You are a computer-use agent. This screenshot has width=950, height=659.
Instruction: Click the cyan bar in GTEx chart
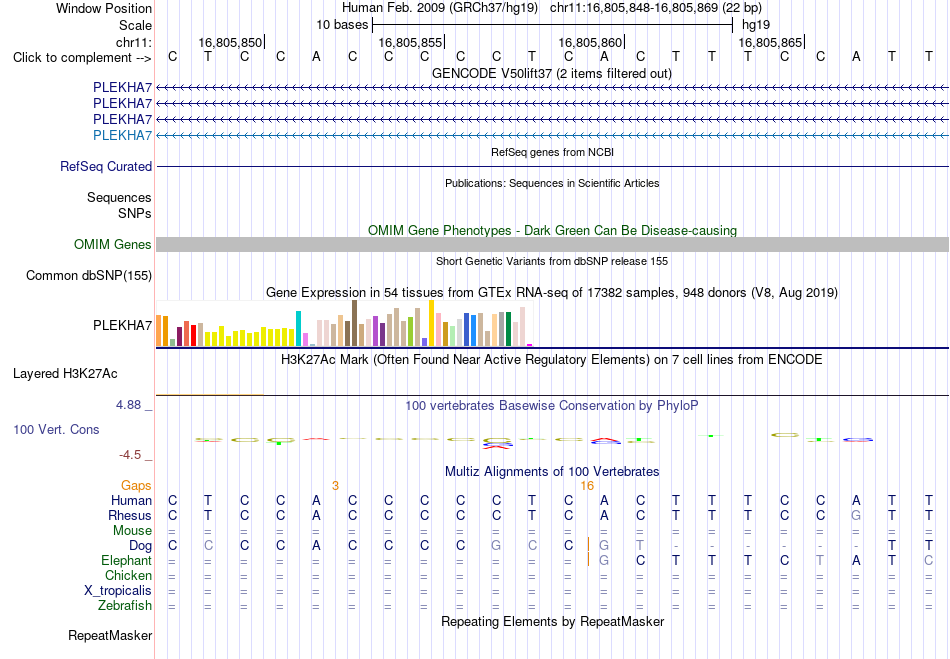298,328
